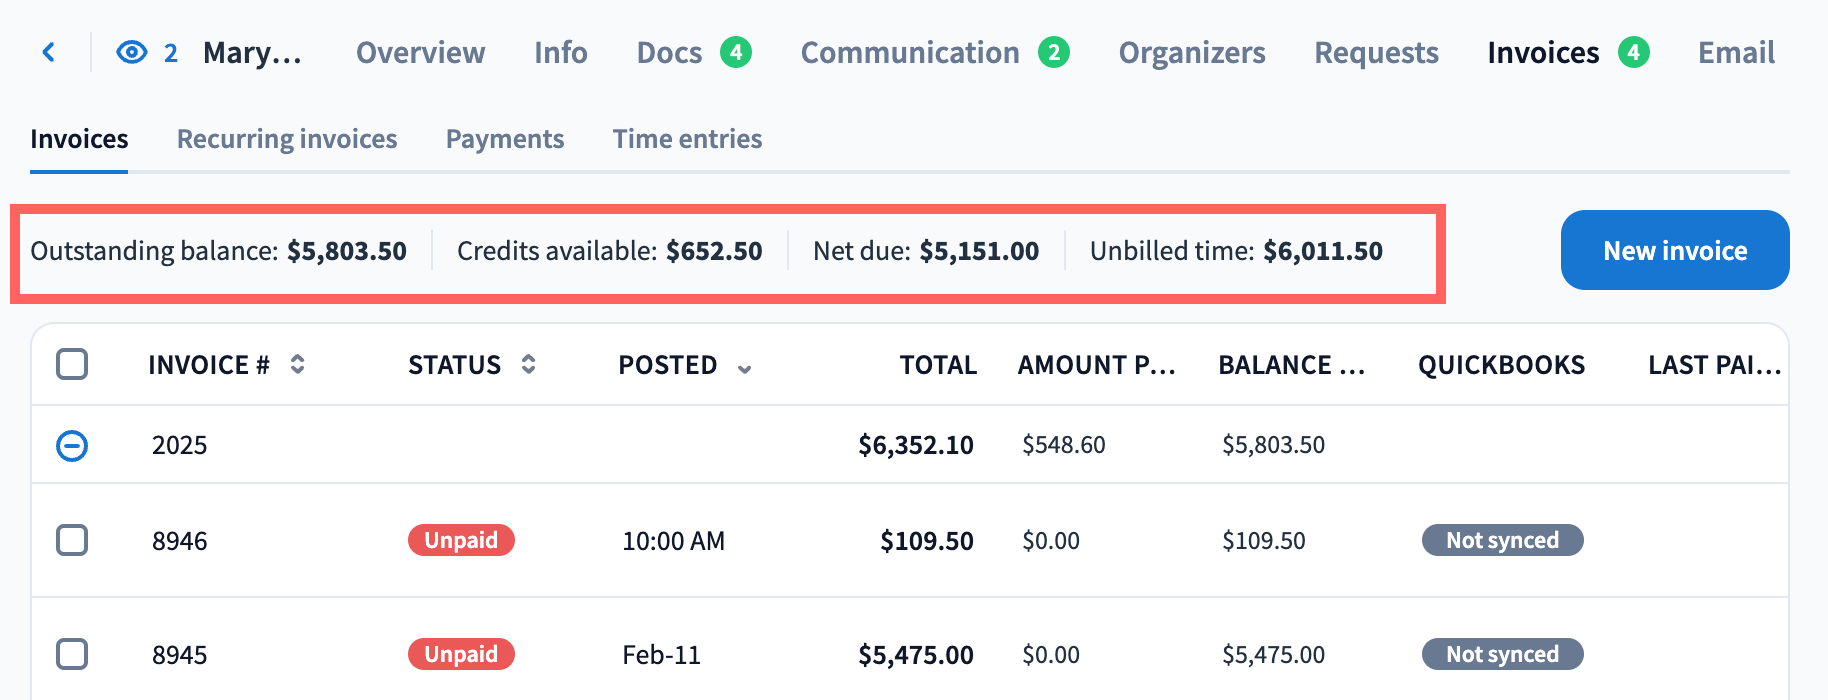The height and width of the screenshot is (700, 1828).
Task: Click the Communication count badge
Action: pyautogui.click(x=1053, y=52)
